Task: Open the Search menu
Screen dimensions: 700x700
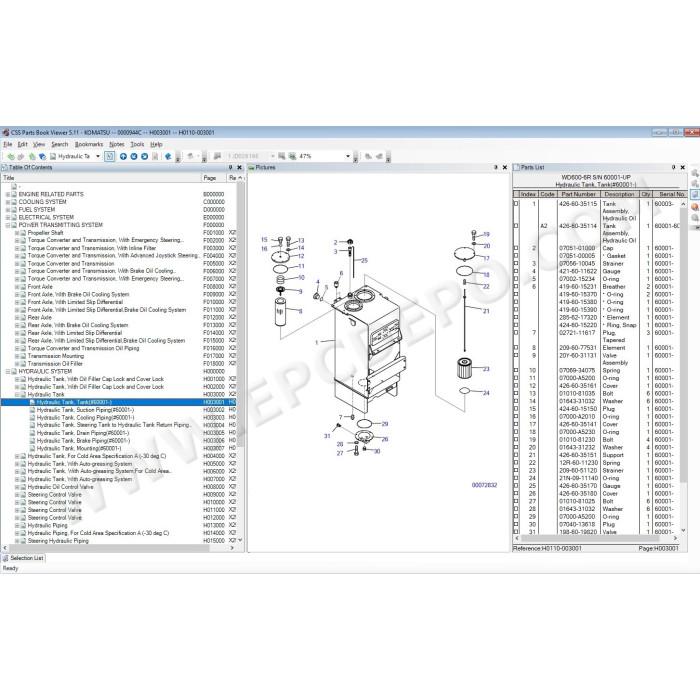Action: click(59, 144)
